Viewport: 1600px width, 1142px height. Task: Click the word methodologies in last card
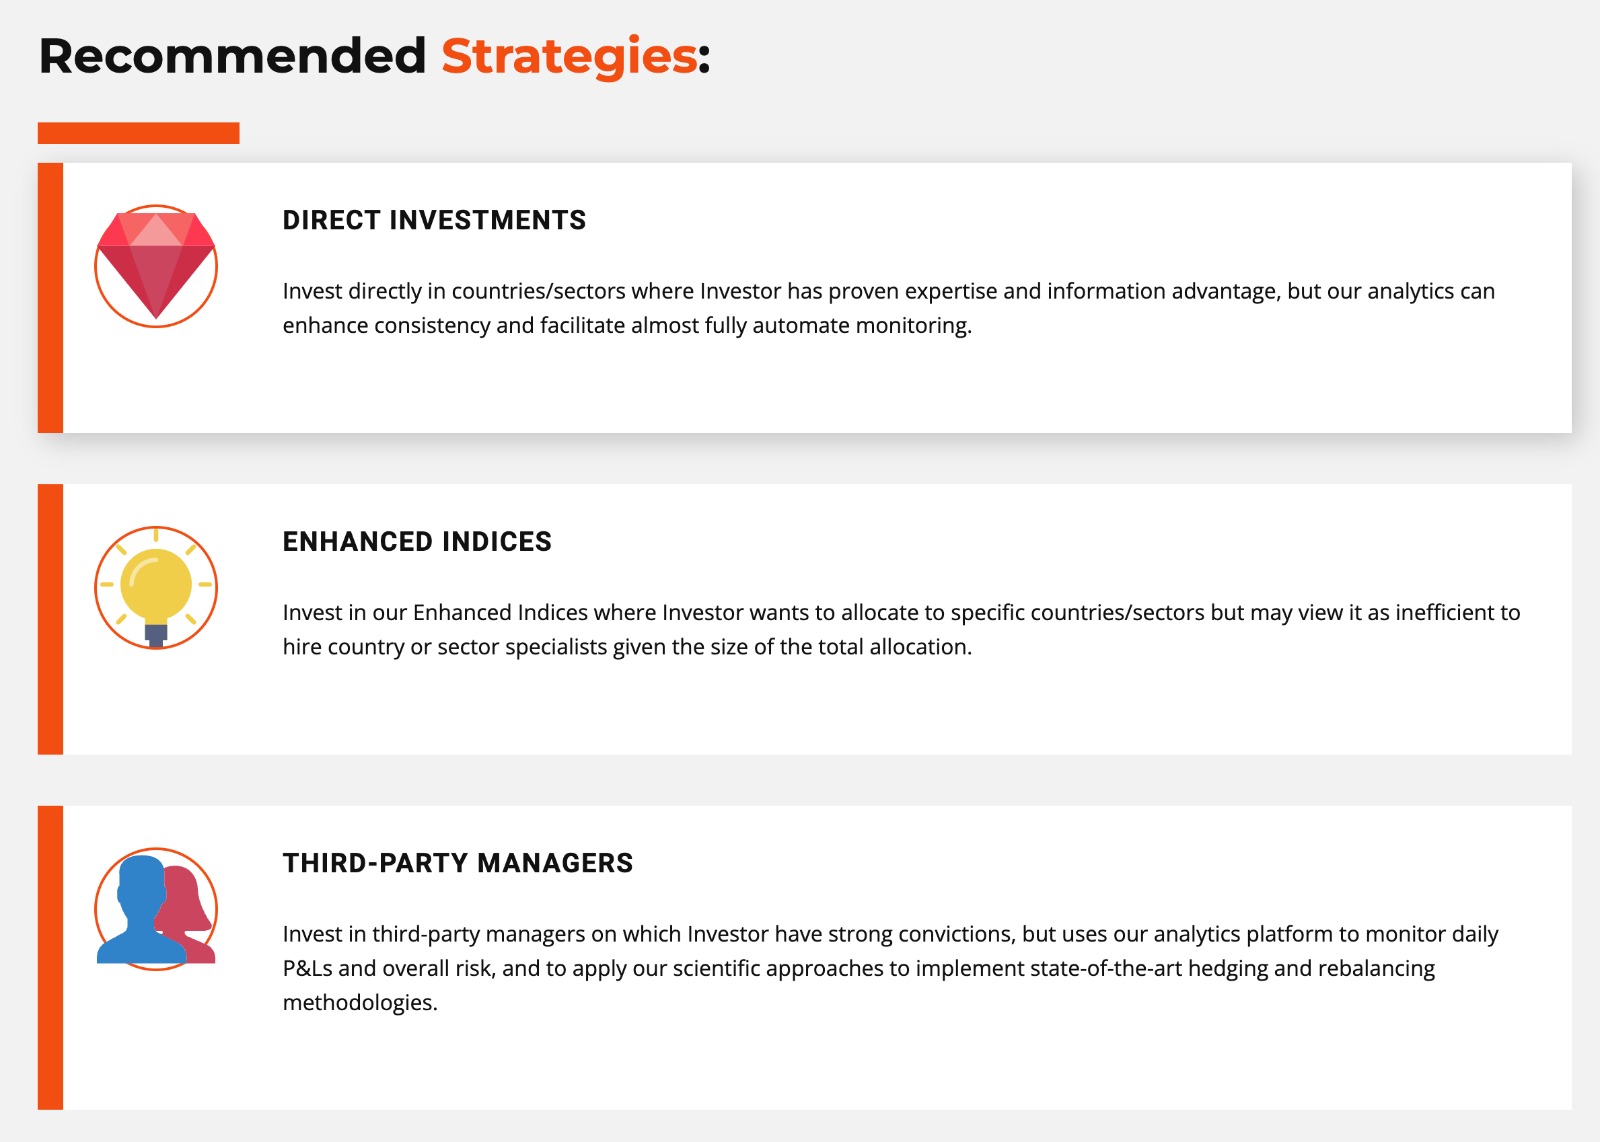[360, 1002]
